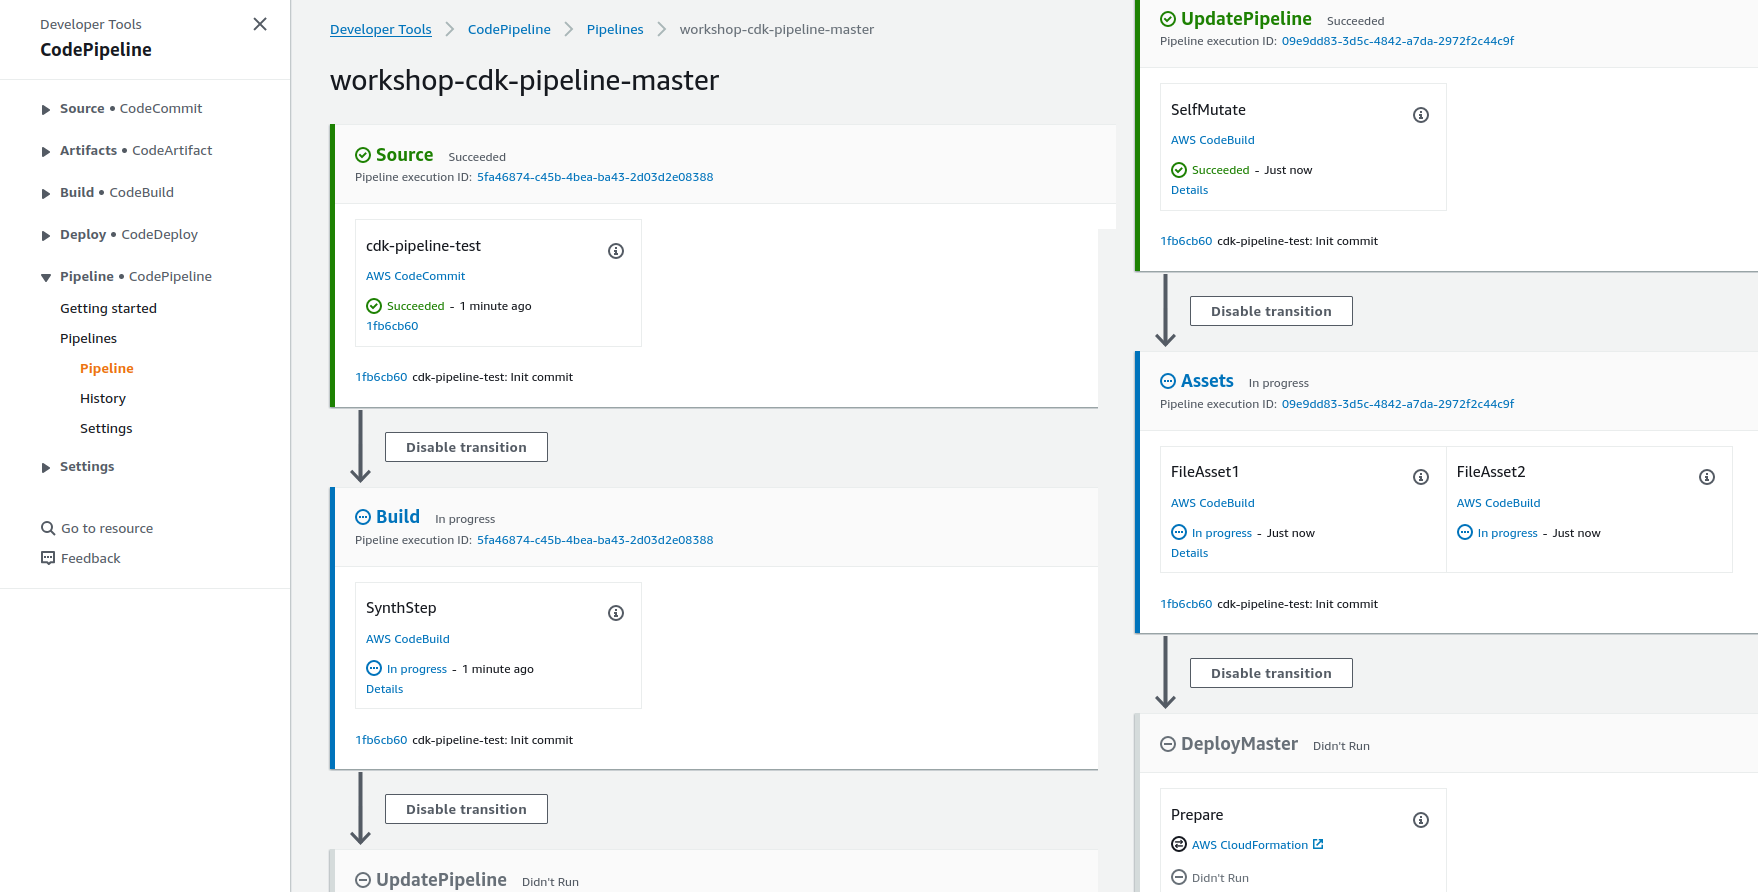The image size is (1758, 892).
Task: Expand Deploy CodeDeploy section
Action: (x=46, y=236)
